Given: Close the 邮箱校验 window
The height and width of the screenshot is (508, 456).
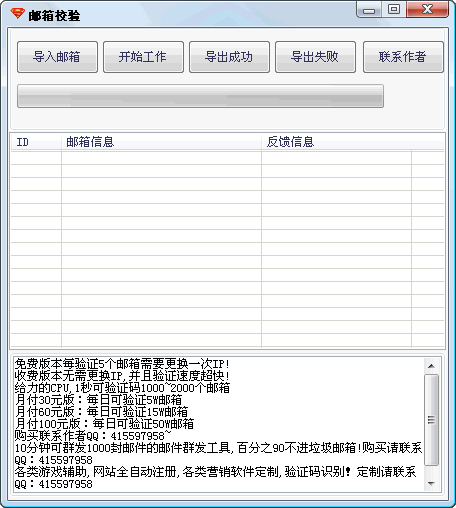Looking at the screenshot, I should (x=427, y=9).
